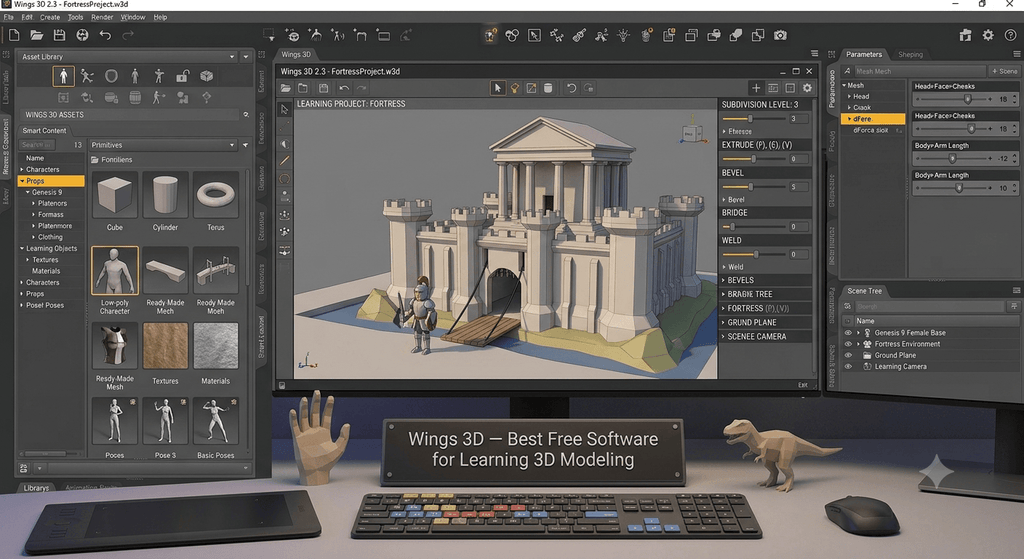1024x559 pixels.
Task: Click the plus icon in viewport toolbar
Action: pos(756,88)
